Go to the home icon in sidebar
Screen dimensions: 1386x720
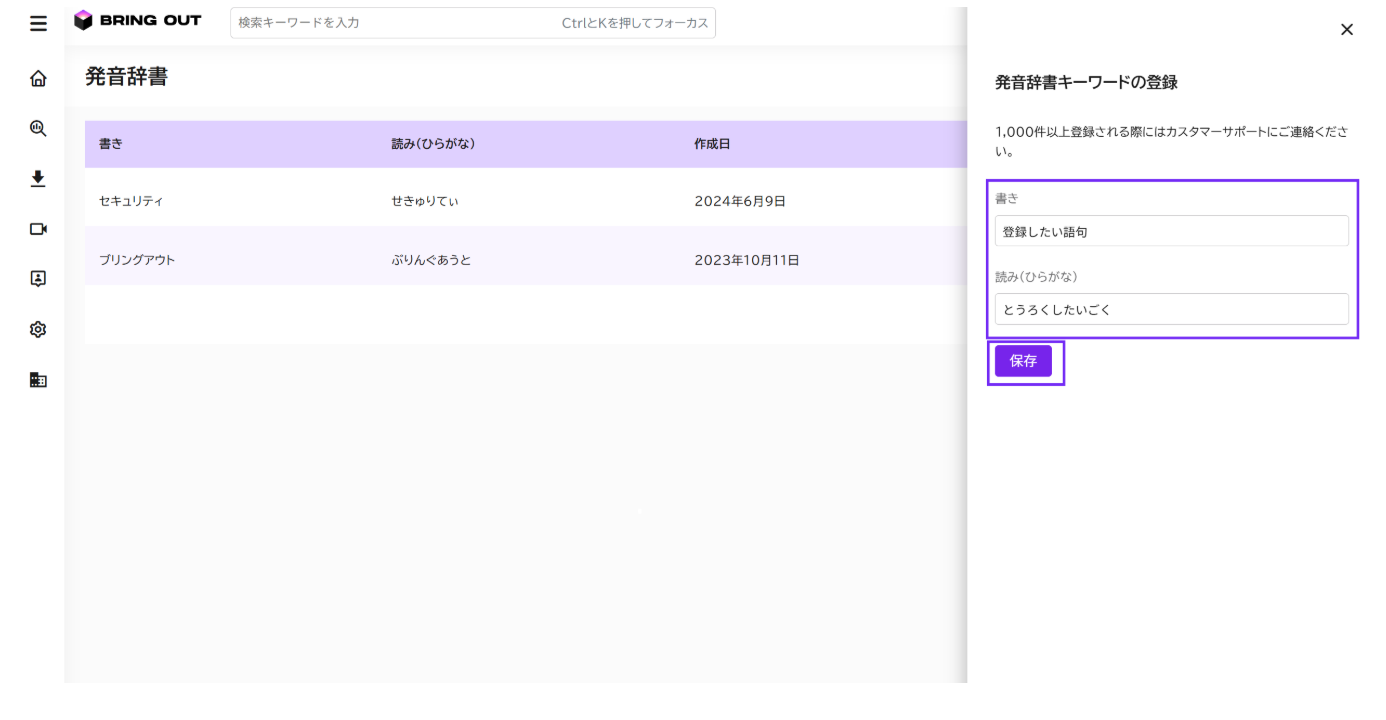coord(38,78)
